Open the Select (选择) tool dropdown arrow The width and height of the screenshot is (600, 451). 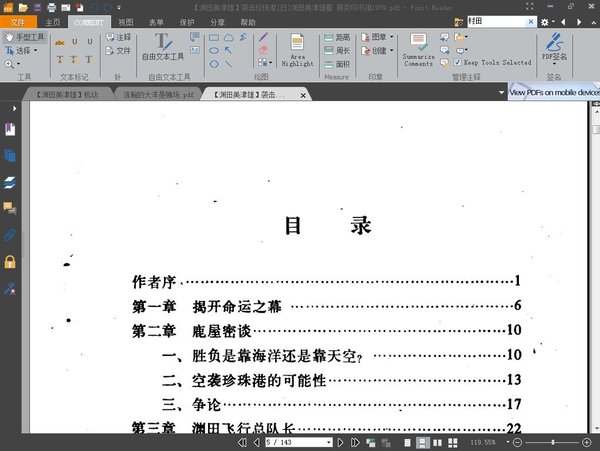36,50
